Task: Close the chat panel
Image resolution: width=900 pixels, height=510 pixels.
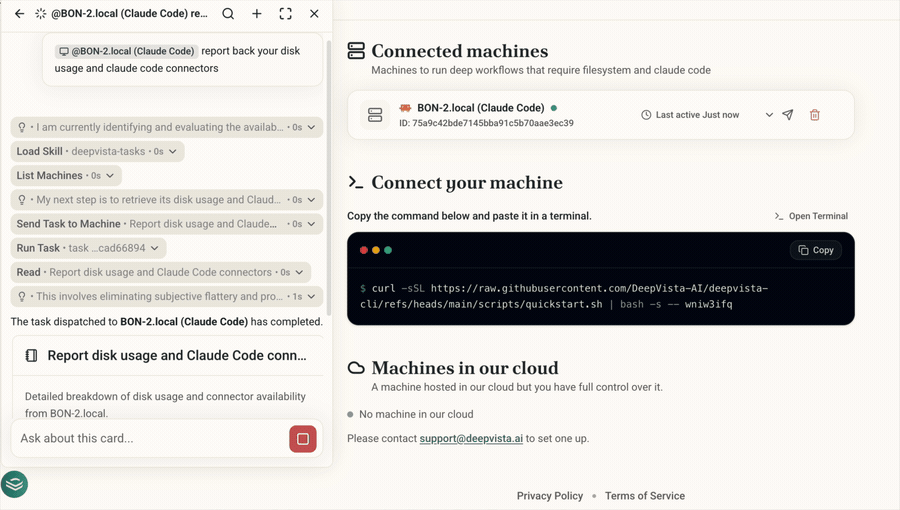Action: click(x=314, y=13)
